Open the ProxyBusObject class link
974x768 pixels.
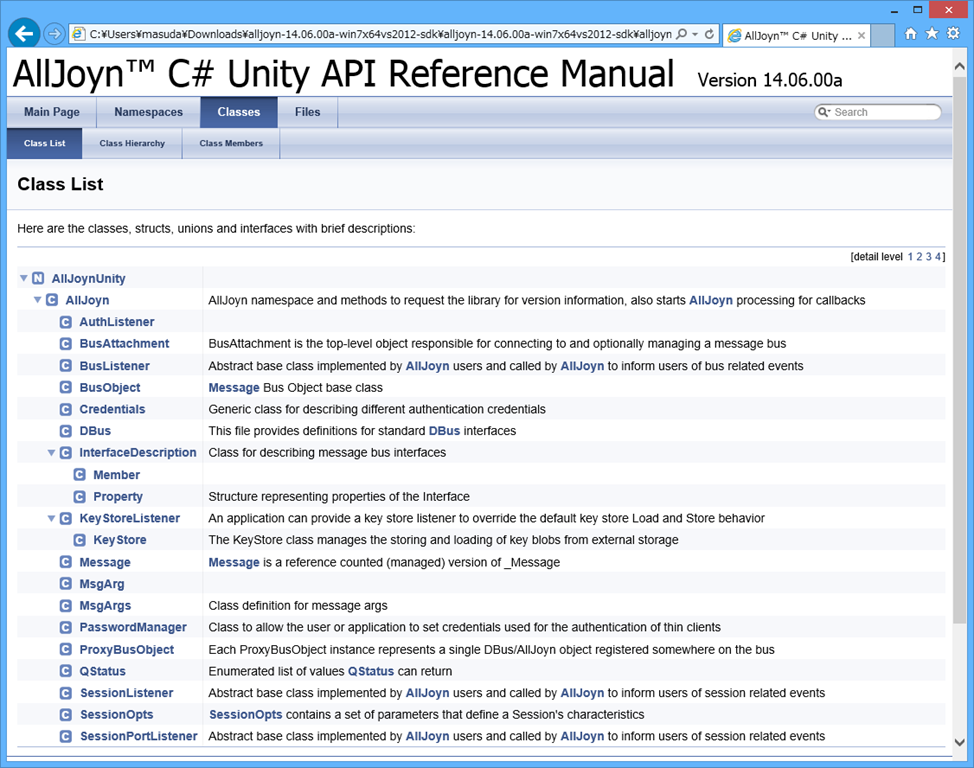point(126,649)
